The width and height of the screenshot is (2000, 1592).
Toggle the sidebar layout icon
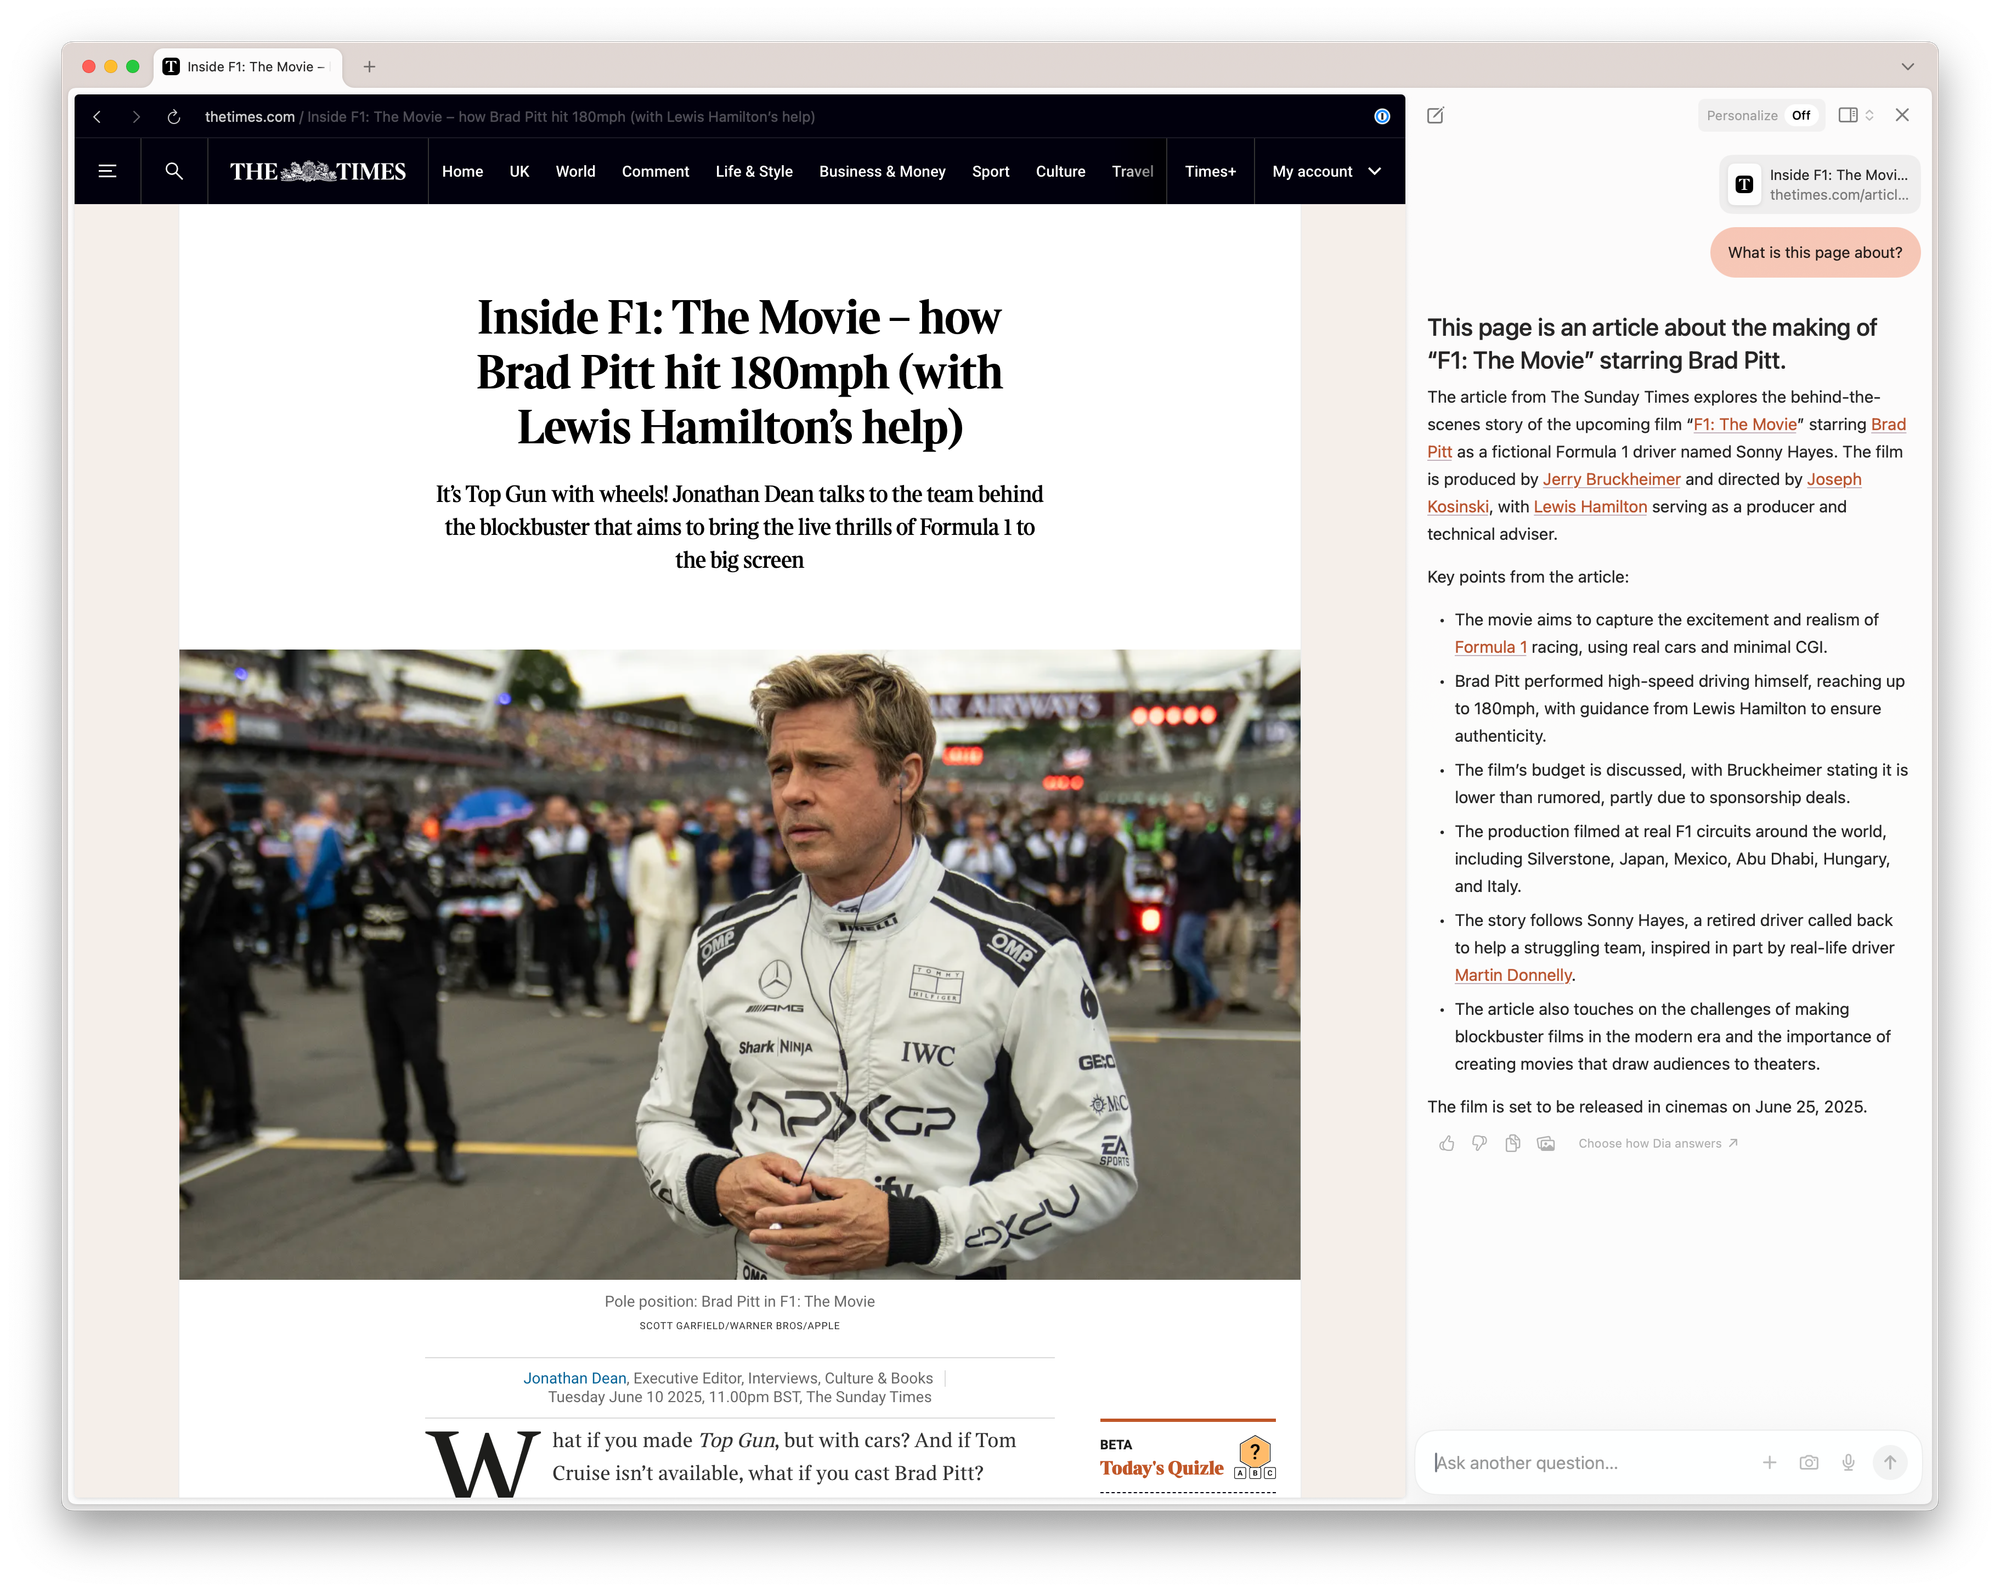[1848, 115]
